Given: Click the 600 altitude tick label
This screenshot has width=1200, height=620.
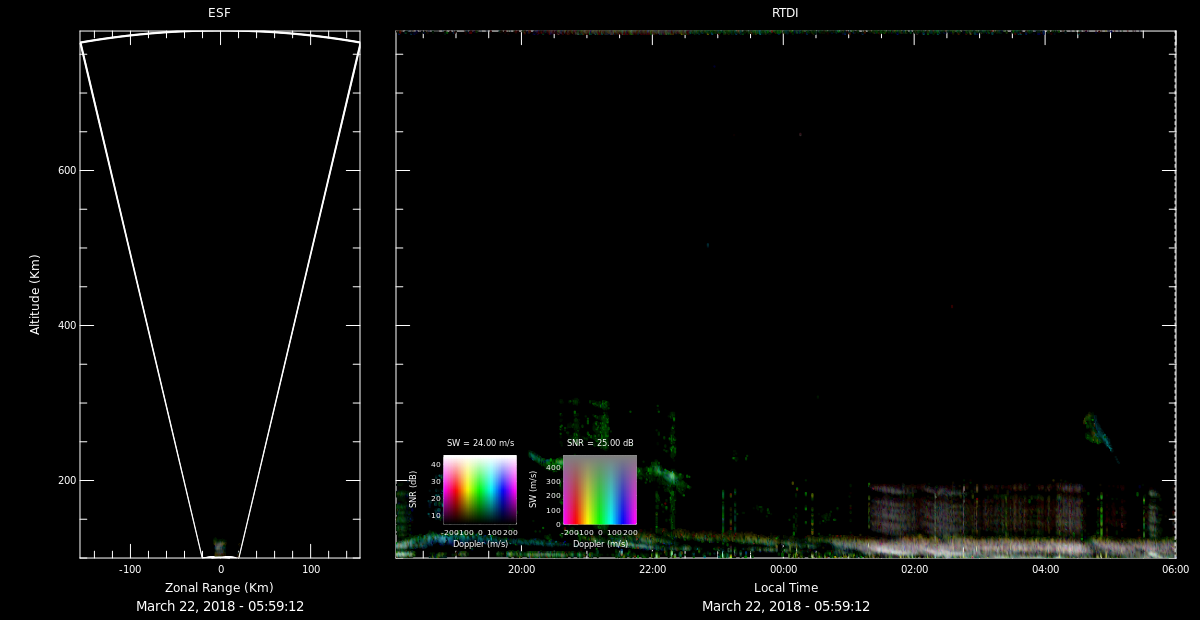Looking at the screenshot, I should click(x=67, y=171).
